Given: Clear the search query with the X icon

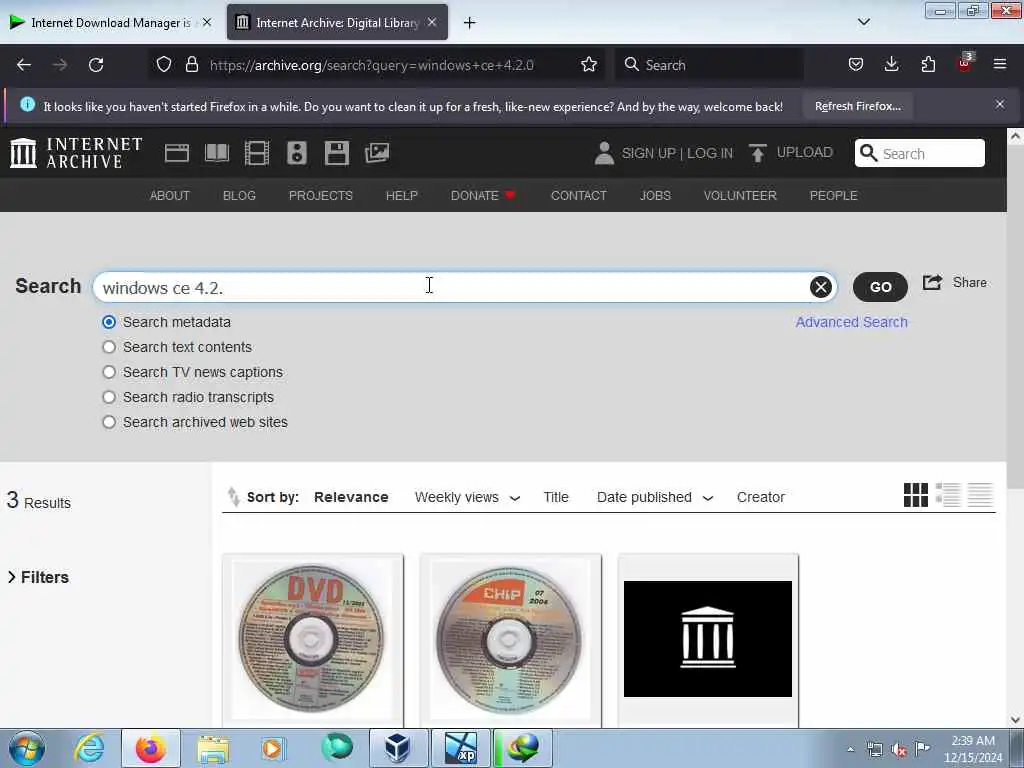Looking at the screenshot, I should 821,287.
